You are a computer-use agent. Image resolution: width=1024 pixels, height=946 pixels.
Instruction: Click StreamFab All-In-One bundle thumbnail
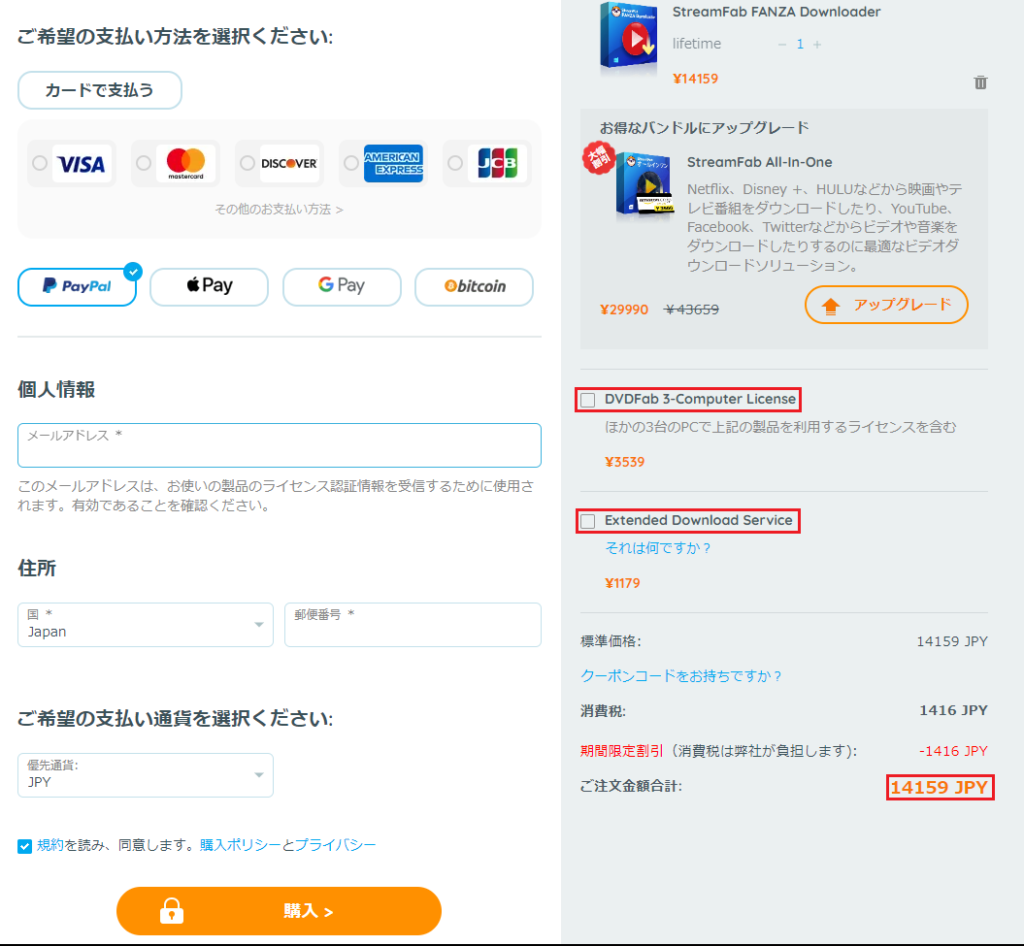click(645, 185)
